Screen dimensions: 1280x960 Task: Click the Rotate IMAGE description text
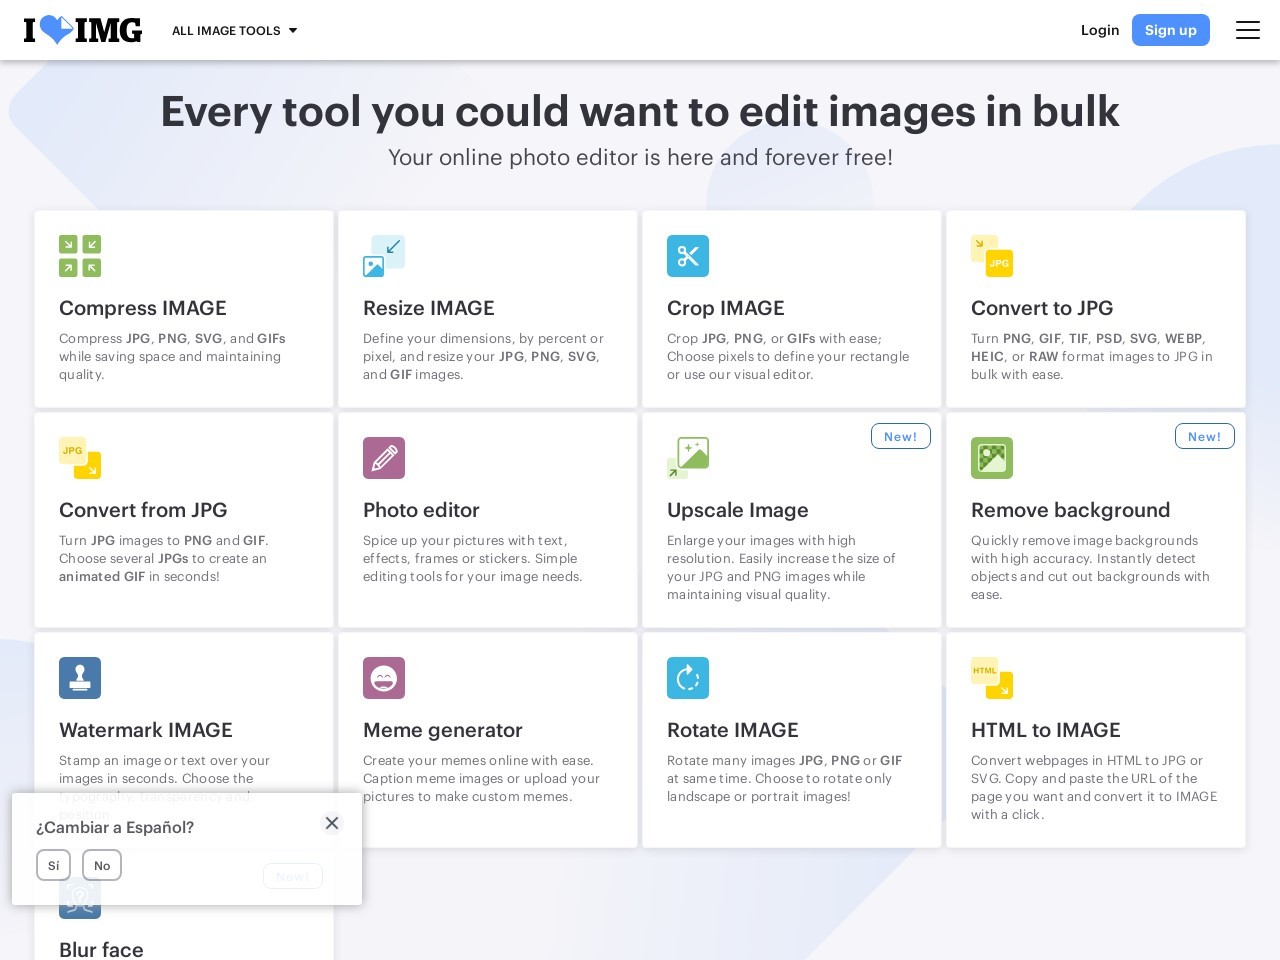click(x=785, y=778)
